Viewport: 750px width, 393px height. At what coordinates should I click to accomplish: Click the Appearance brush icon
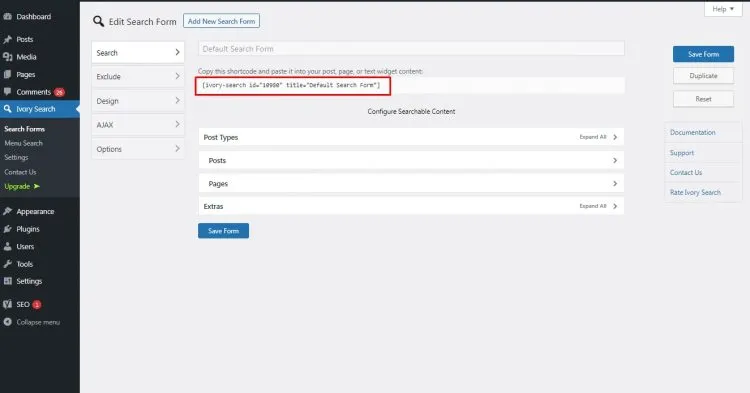click(7, 211)
